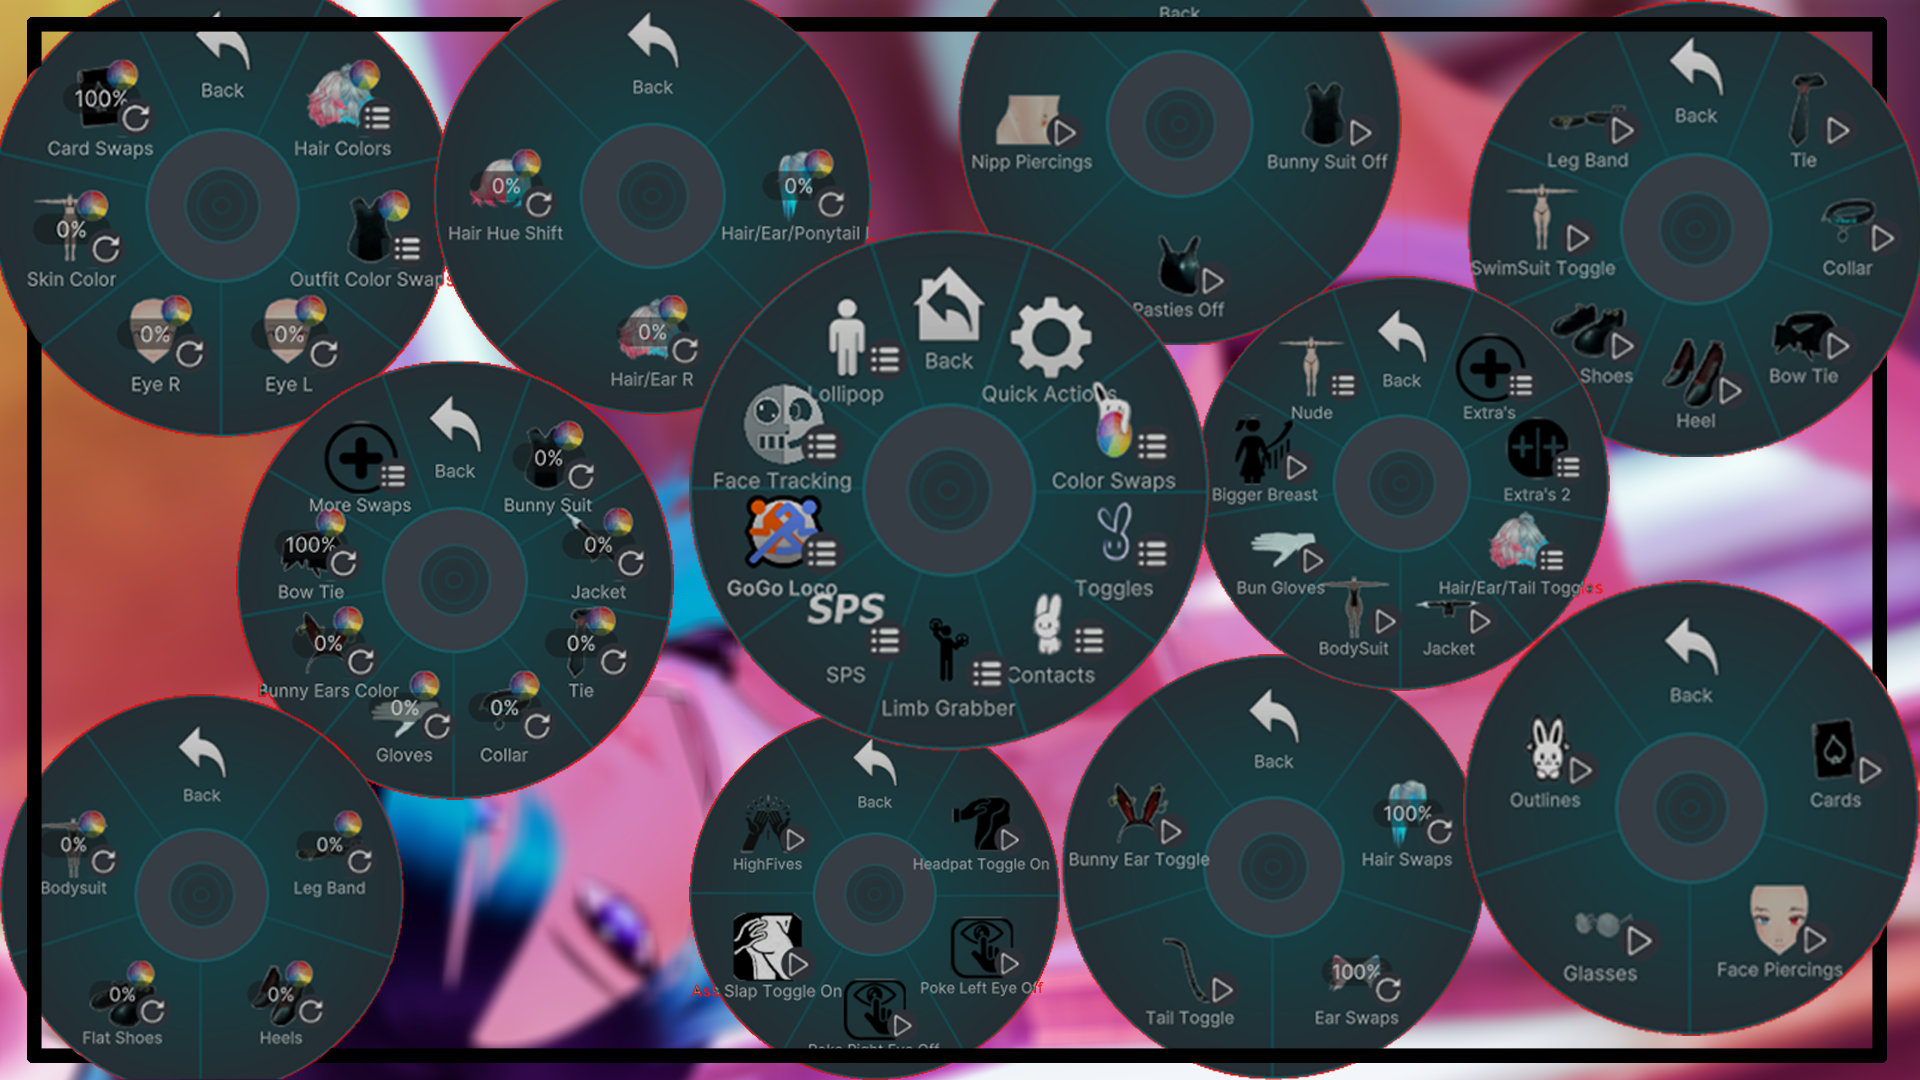Click the Color Swaps rainbow bunny icon

coord(1113,424)
